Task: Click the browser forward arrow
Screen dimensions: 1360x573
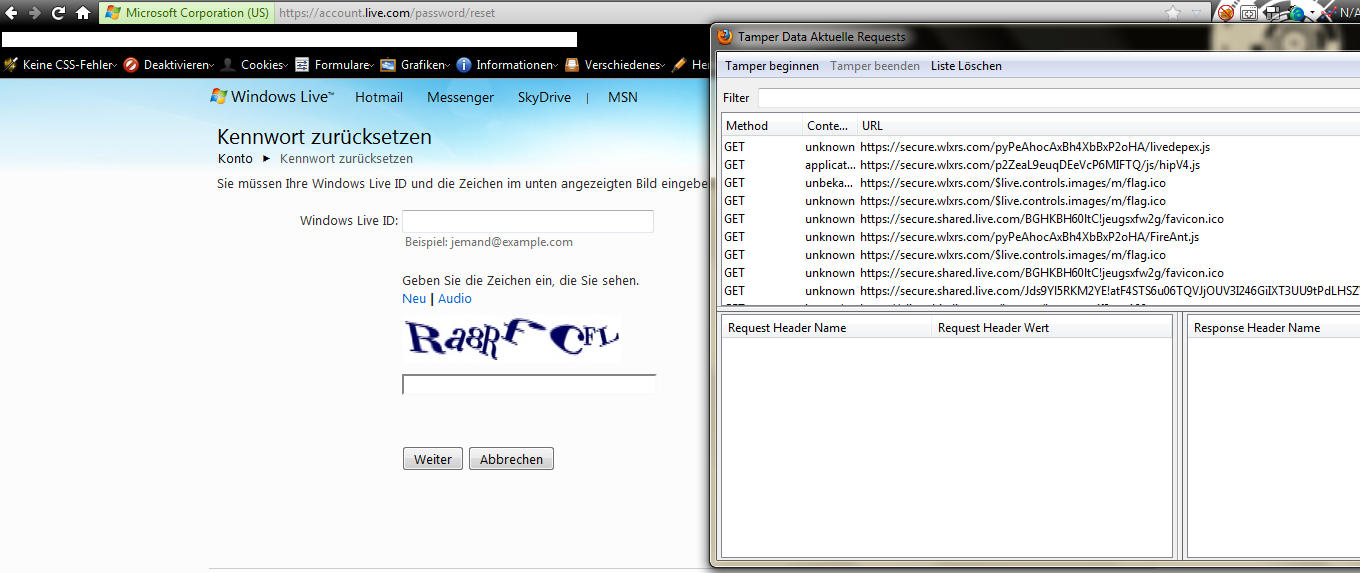Action: point(35,13)
